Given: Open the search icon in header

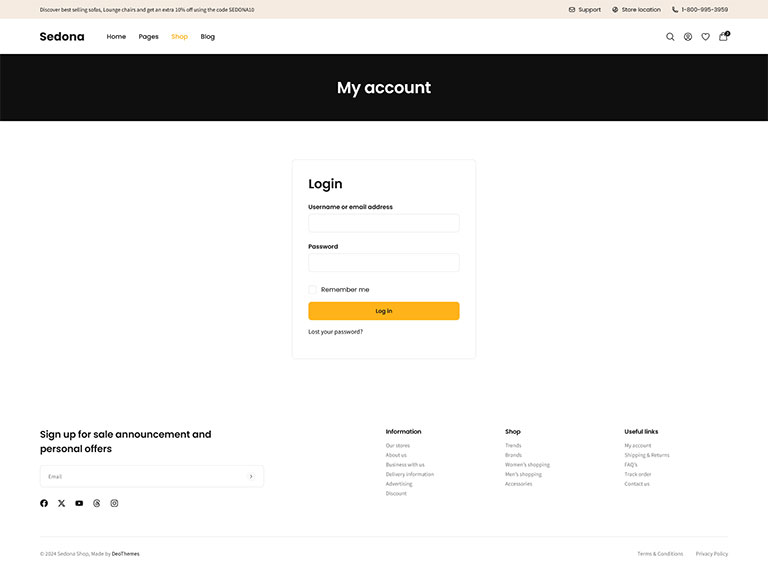Looking at the screenshot, I should point(670,37).
